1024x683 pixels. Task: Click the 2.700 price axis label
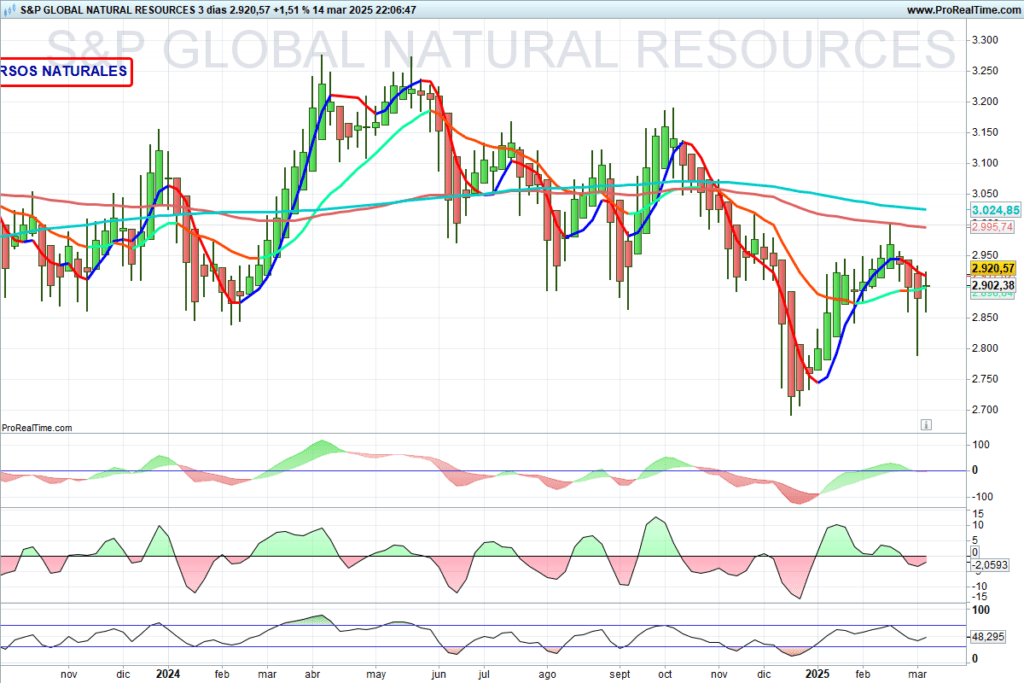click(x=985, y=409)
